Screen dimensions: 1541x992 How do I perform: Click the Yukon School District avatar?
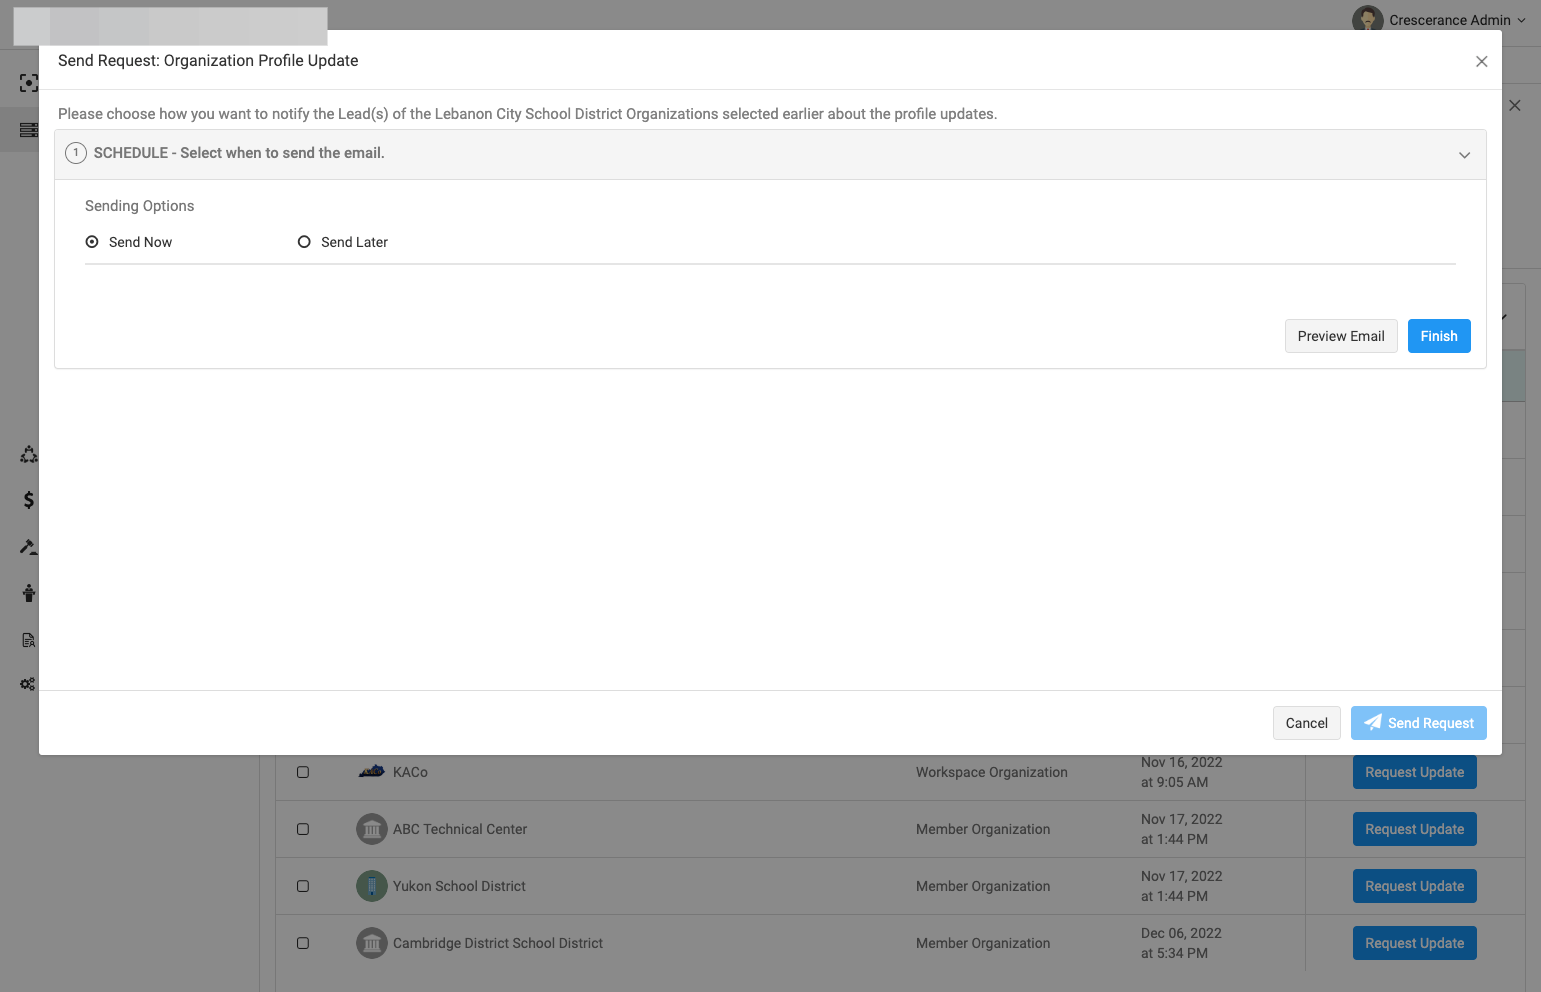[x=372, y=886]
